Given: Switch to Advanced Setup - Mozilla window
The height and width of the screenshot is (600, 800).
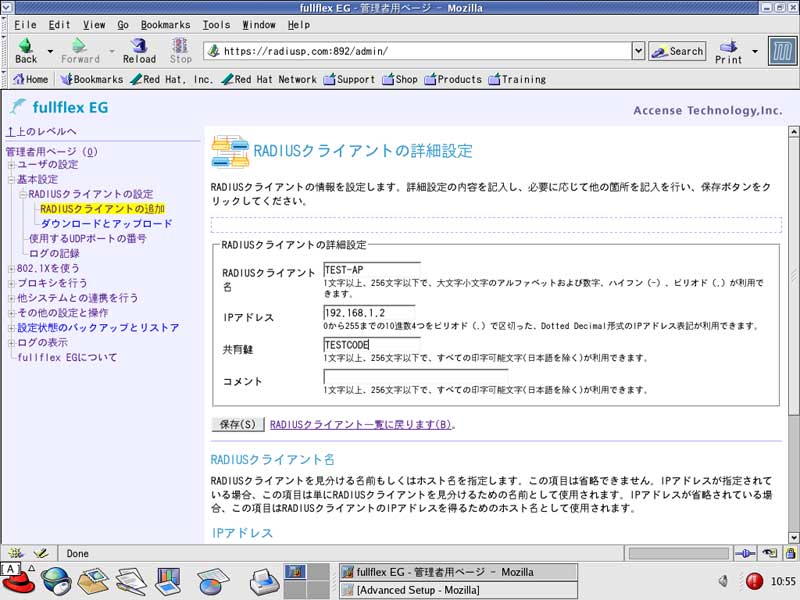Looking at the screenshot, I should [x=458, y=590].
